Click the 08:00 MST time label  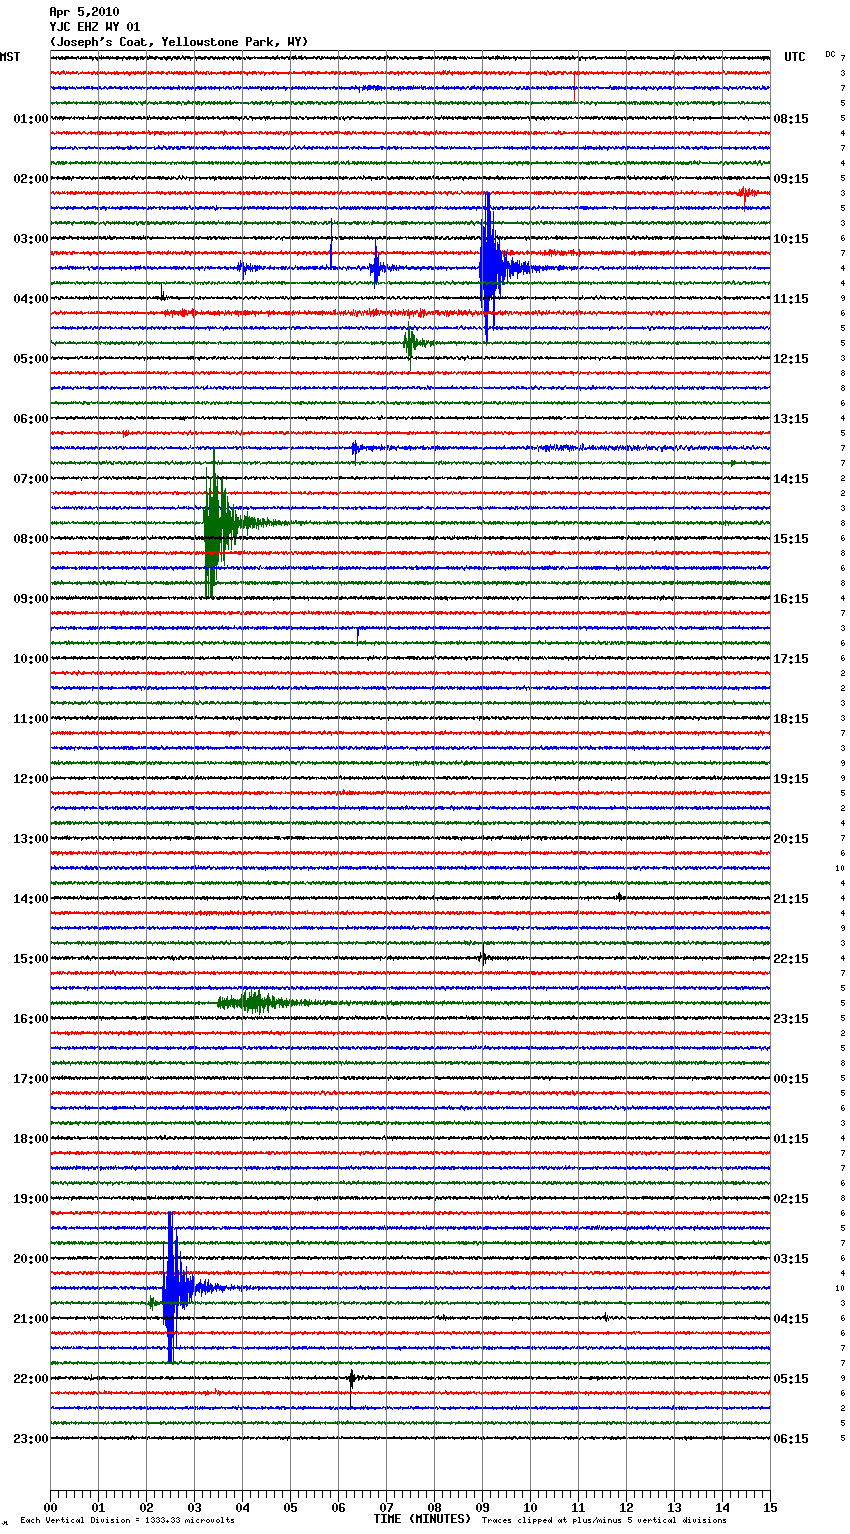coord(30,539)
